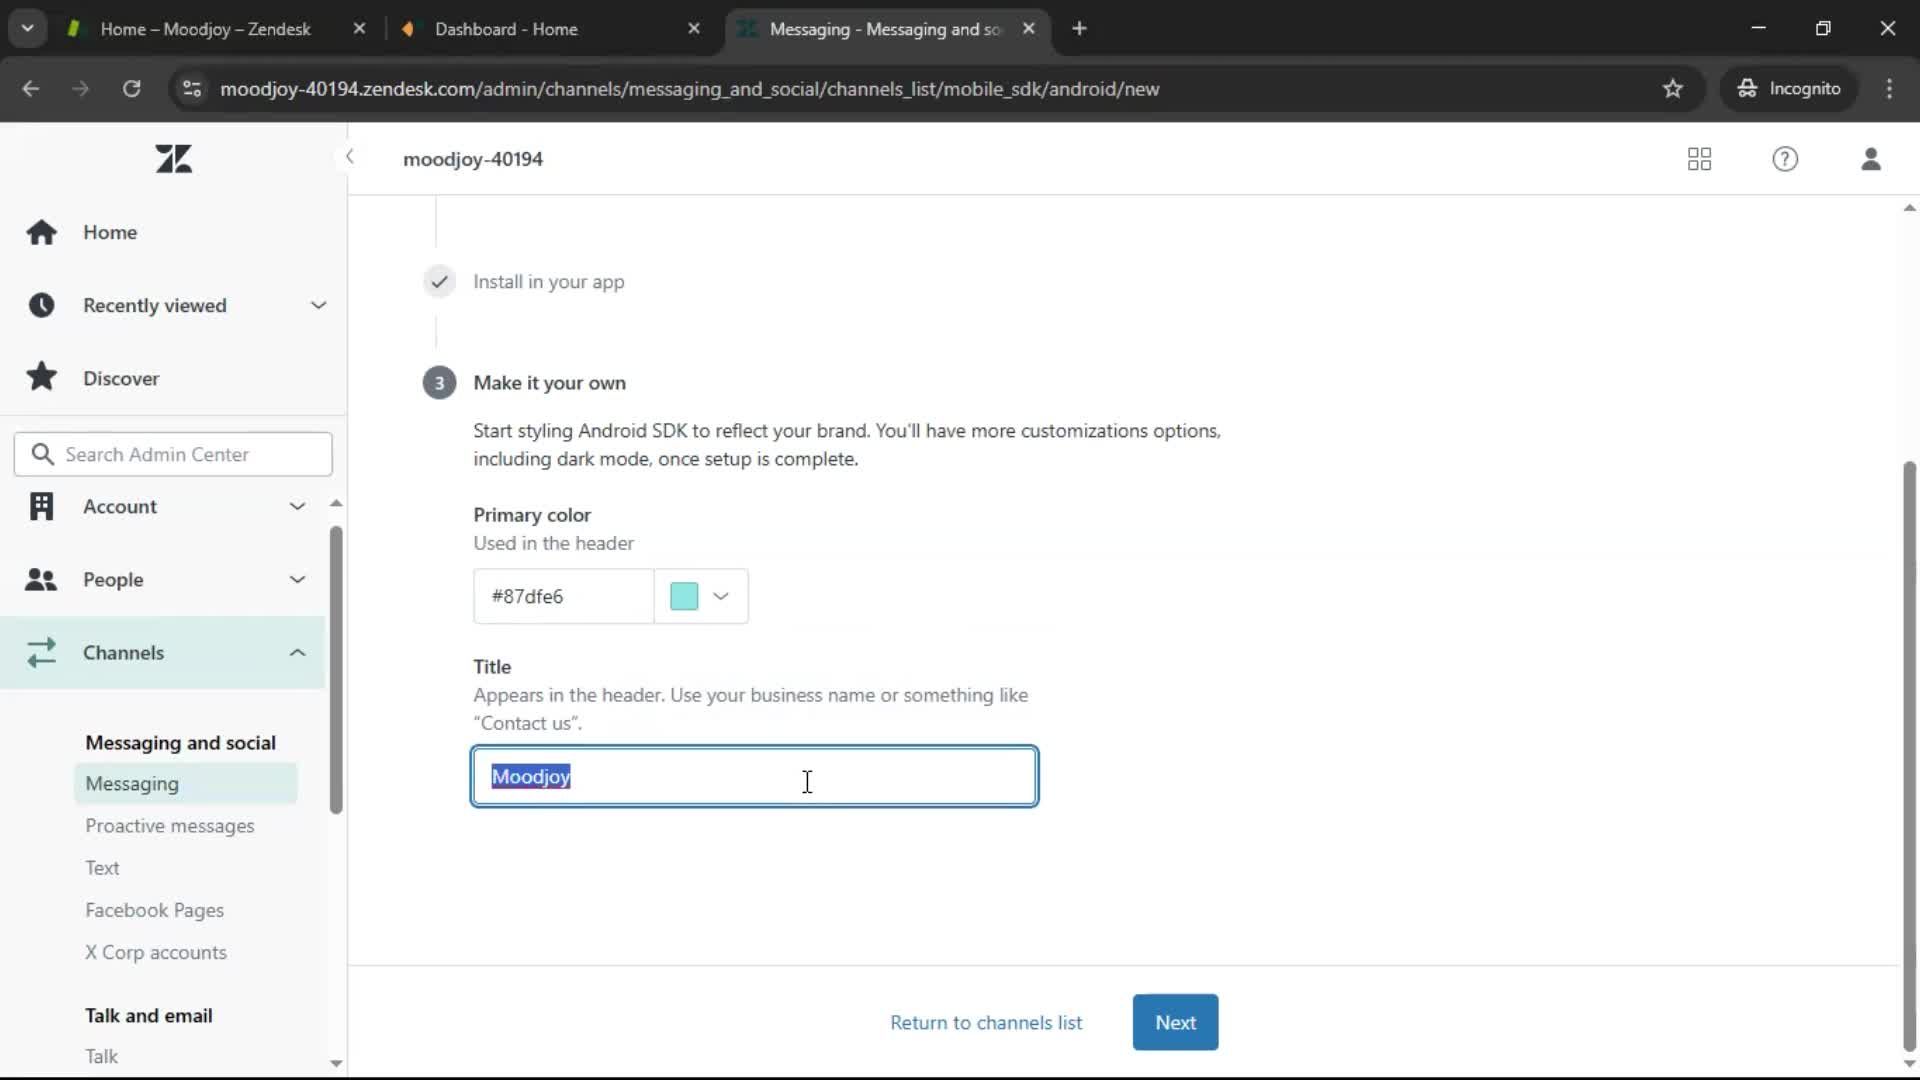Viewport: 1920px width, 1080px height.
Task: Click the Messaging and social heading
Action: [x=180, y=743]
